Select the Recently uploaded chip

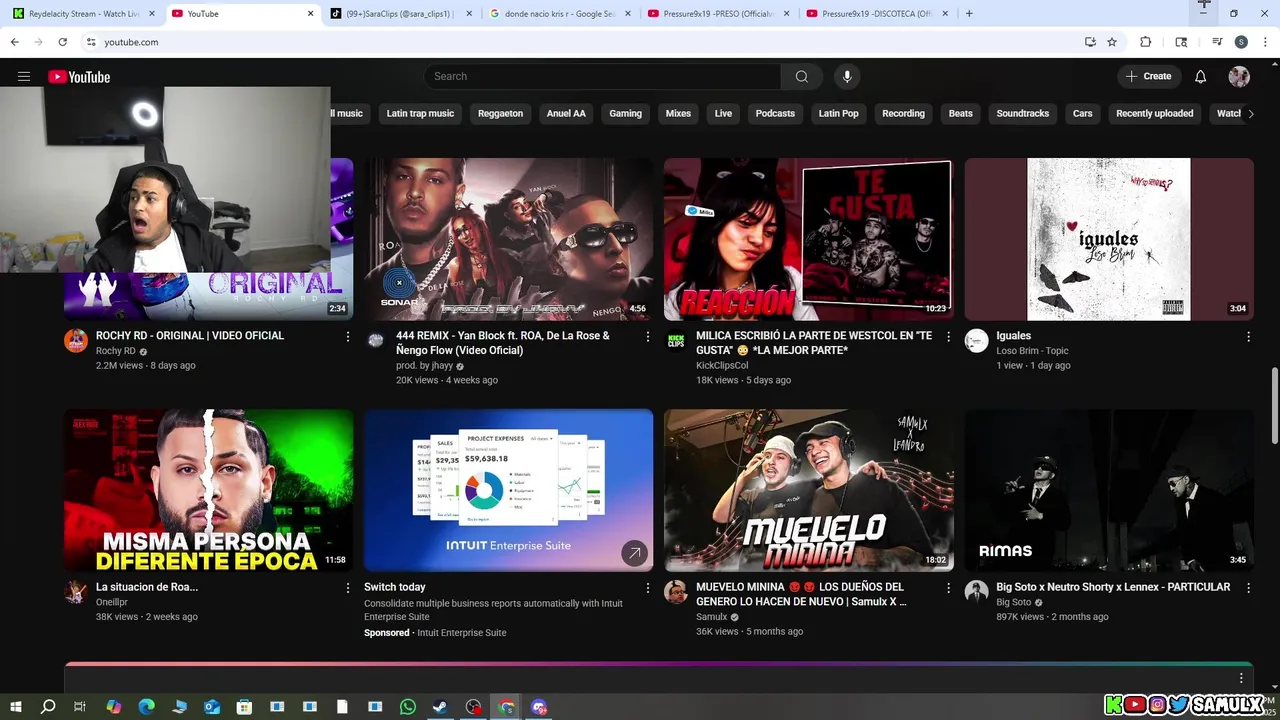click(x=1155, y=114)
